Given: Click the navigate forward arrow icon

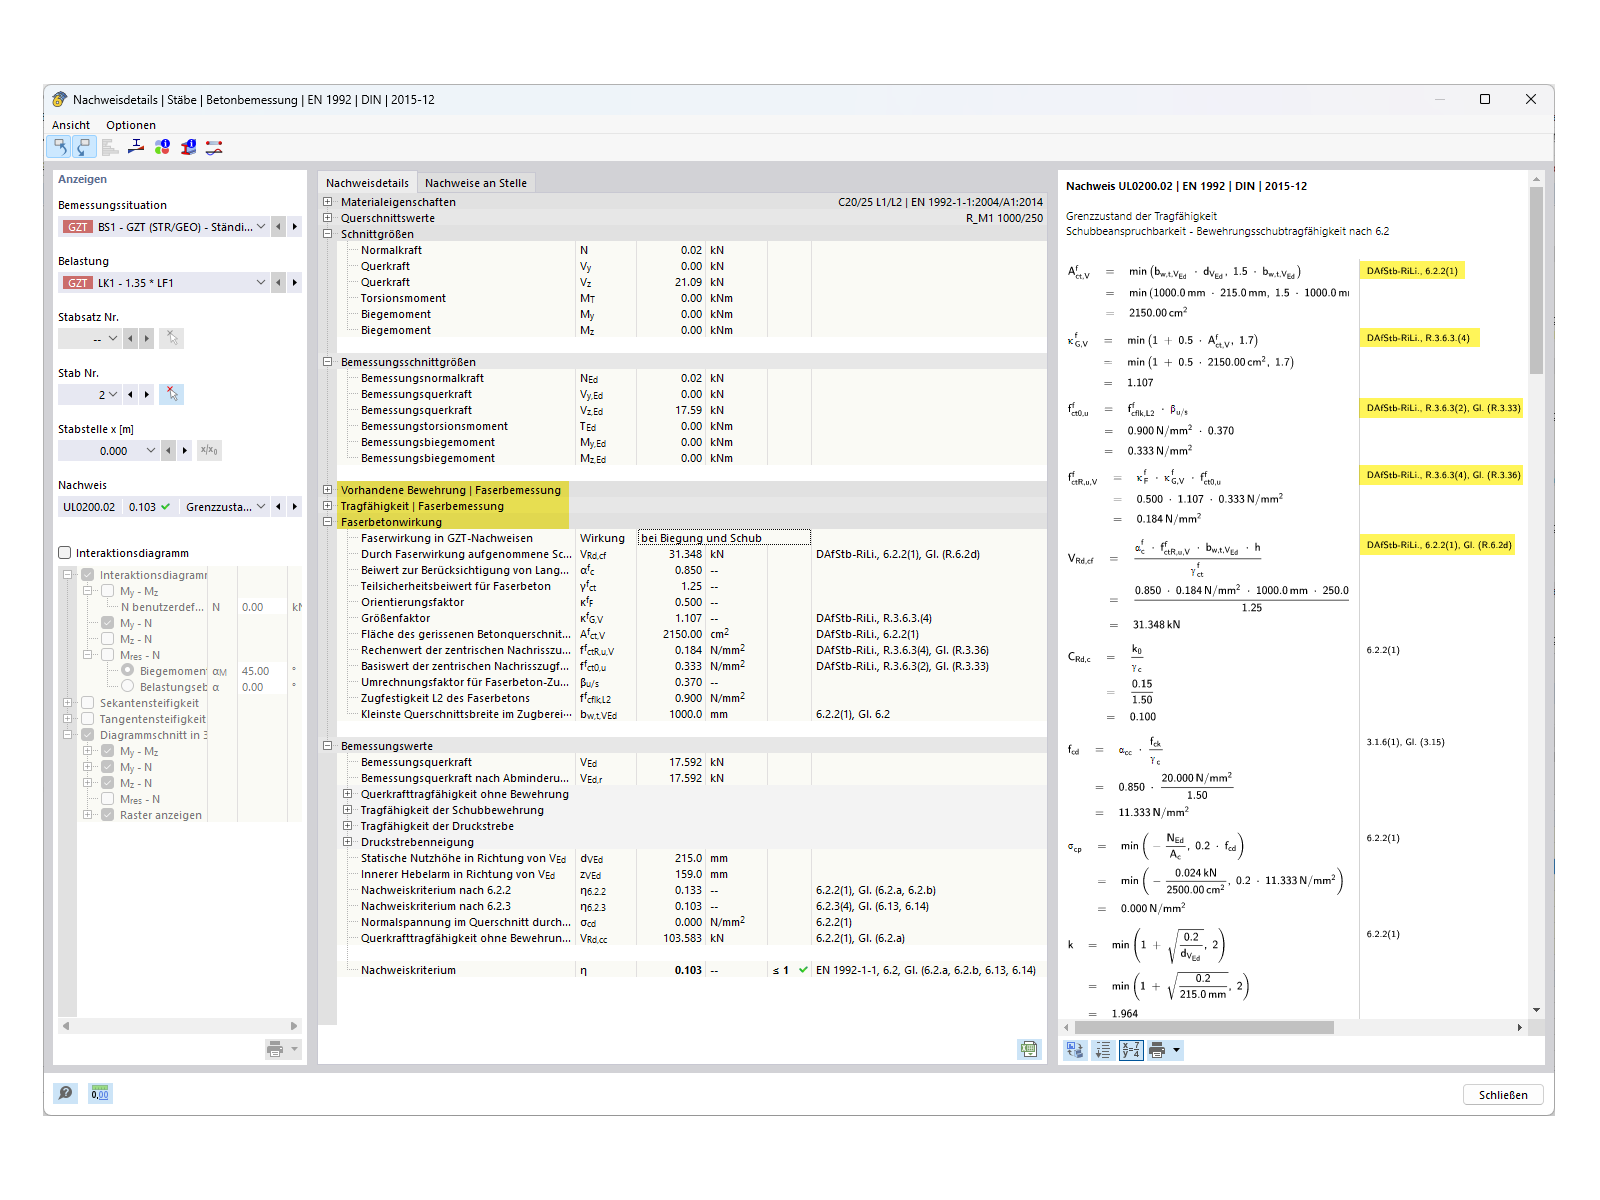Looking at the screenshot, I should [x=84, y=147].
